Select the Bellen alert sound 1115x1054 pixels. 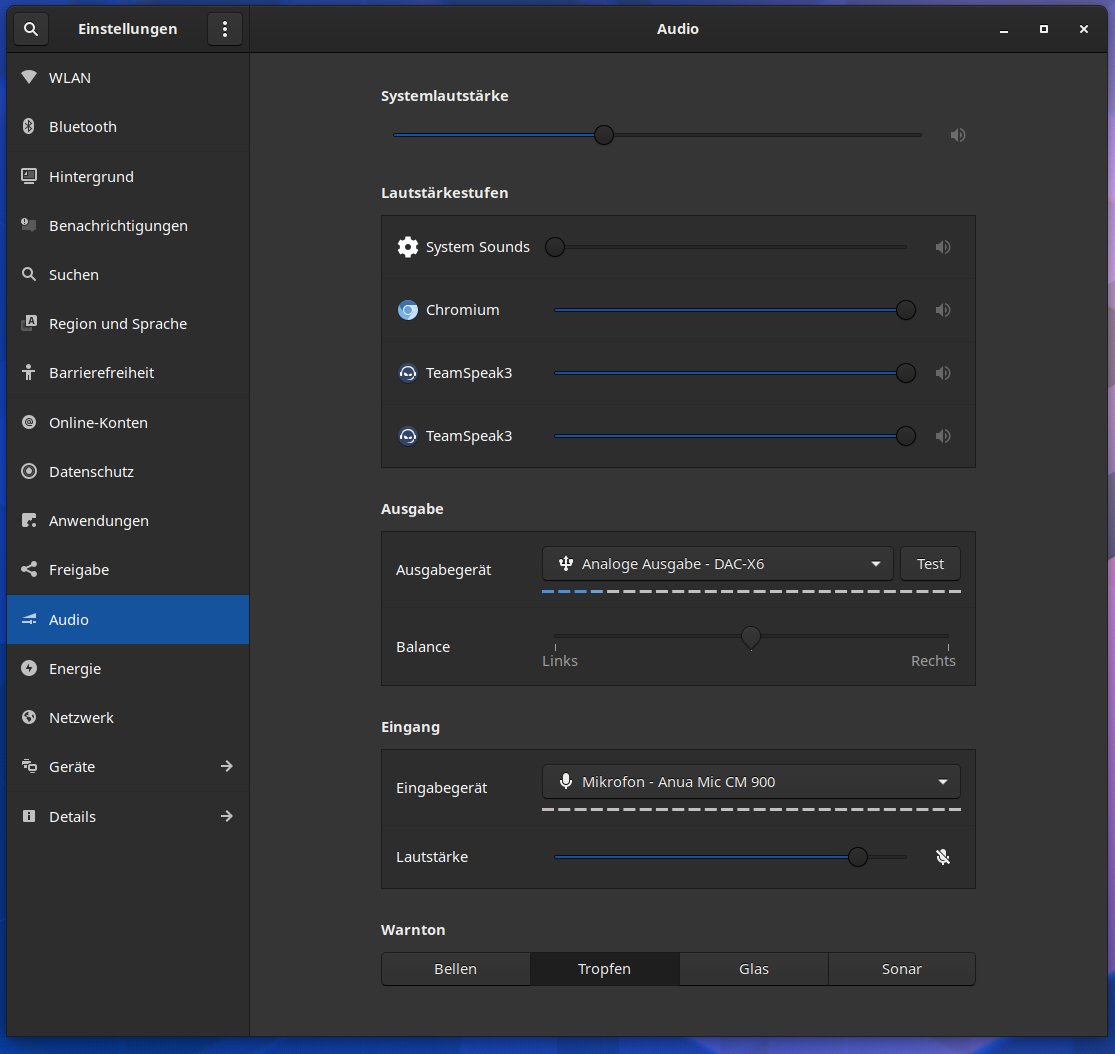[x=456, y=969]
